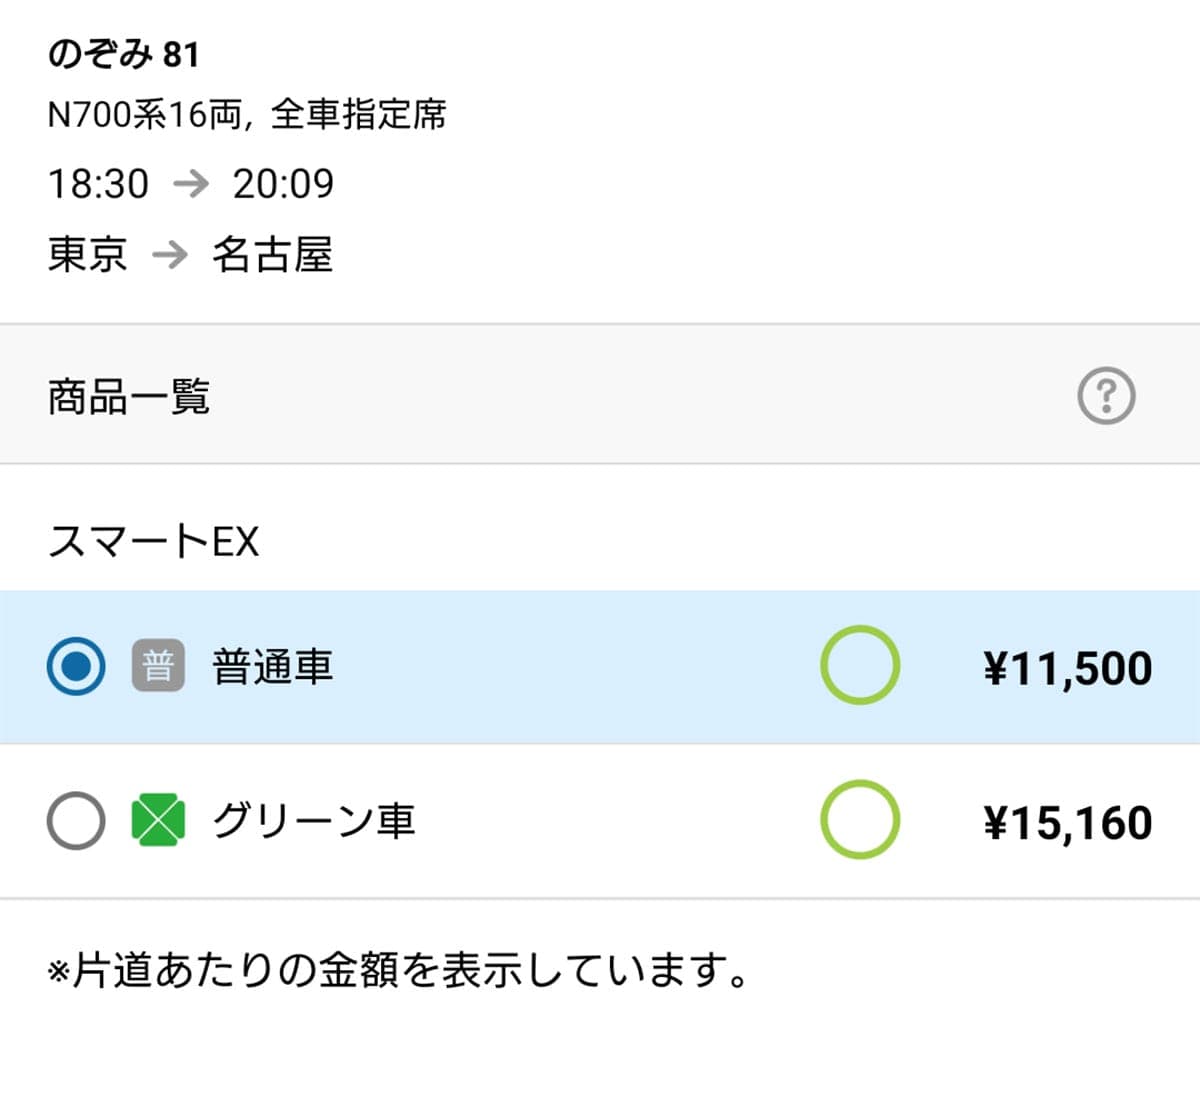Tap the ¥11,500 price

tap(1067, 668)
